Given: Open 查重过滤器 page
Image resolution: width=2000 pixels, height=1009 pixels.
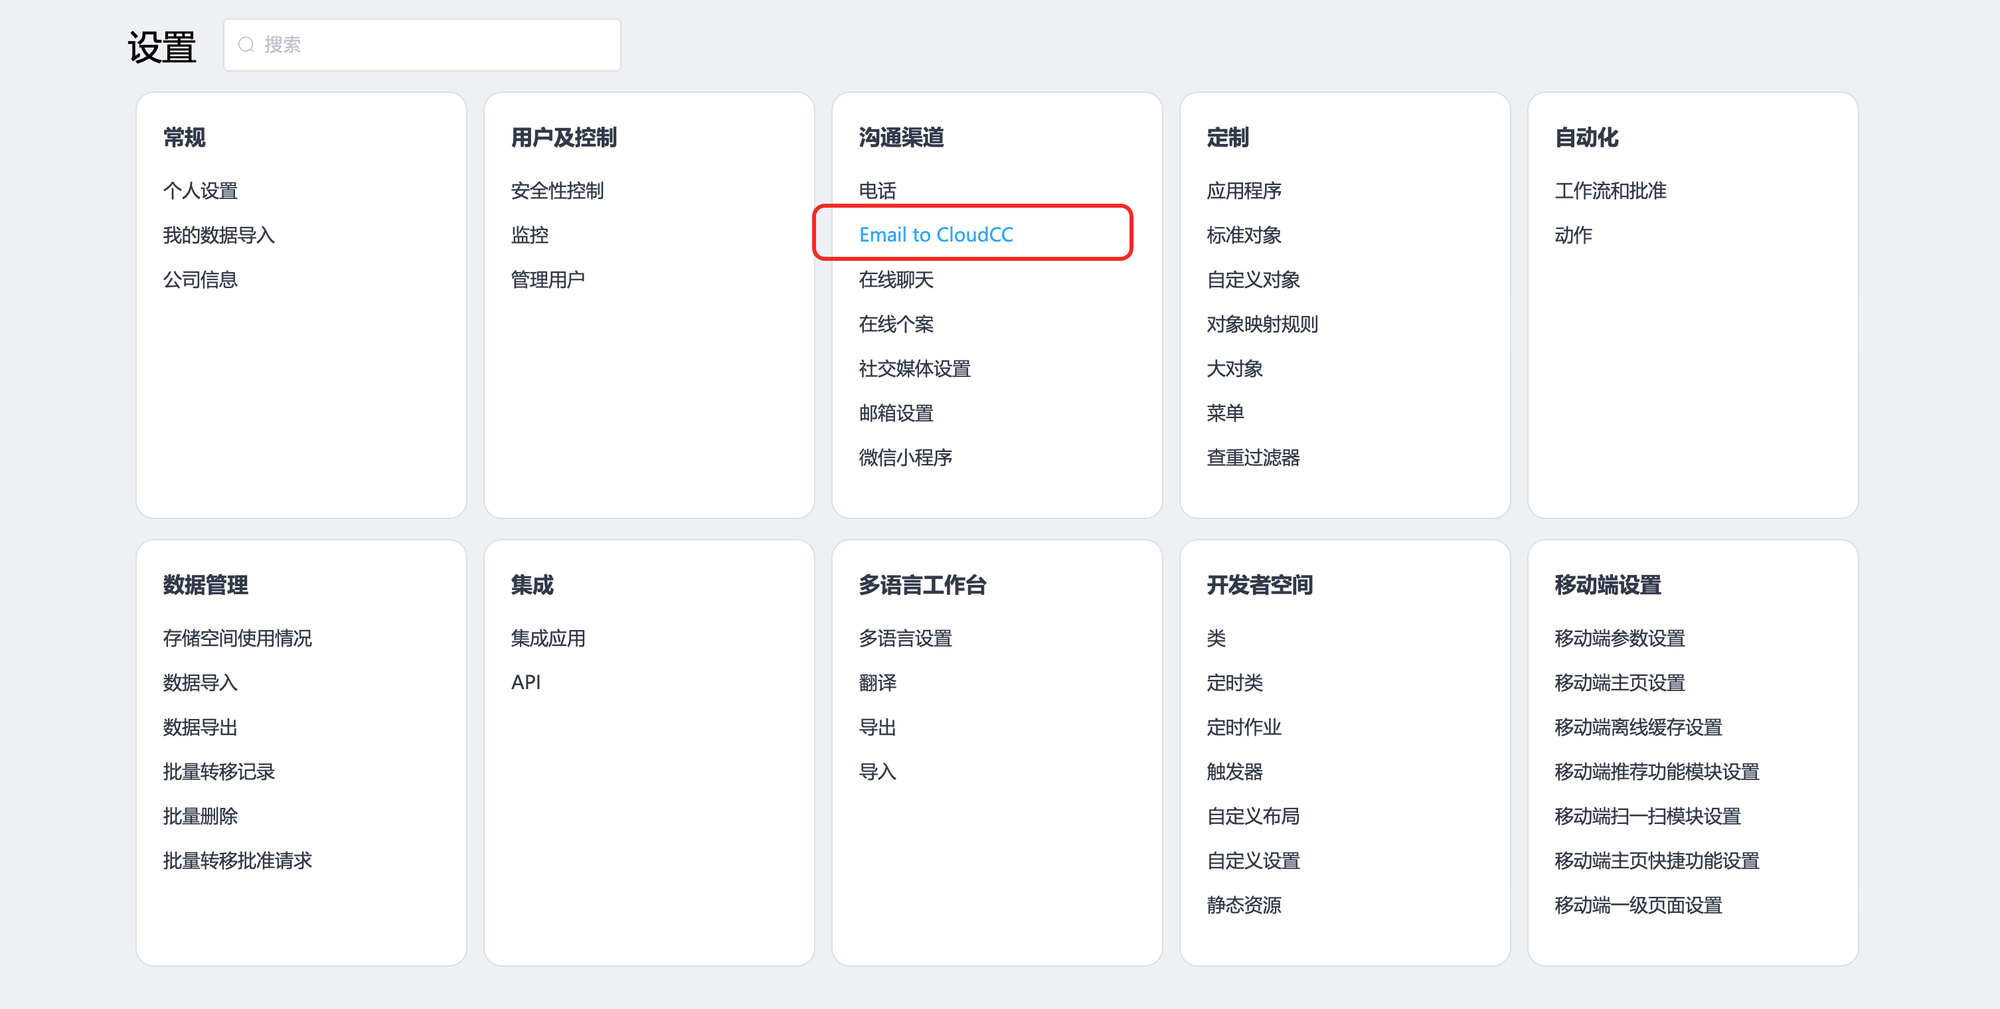Looking at the screenshot, I should click(1253, 458).
